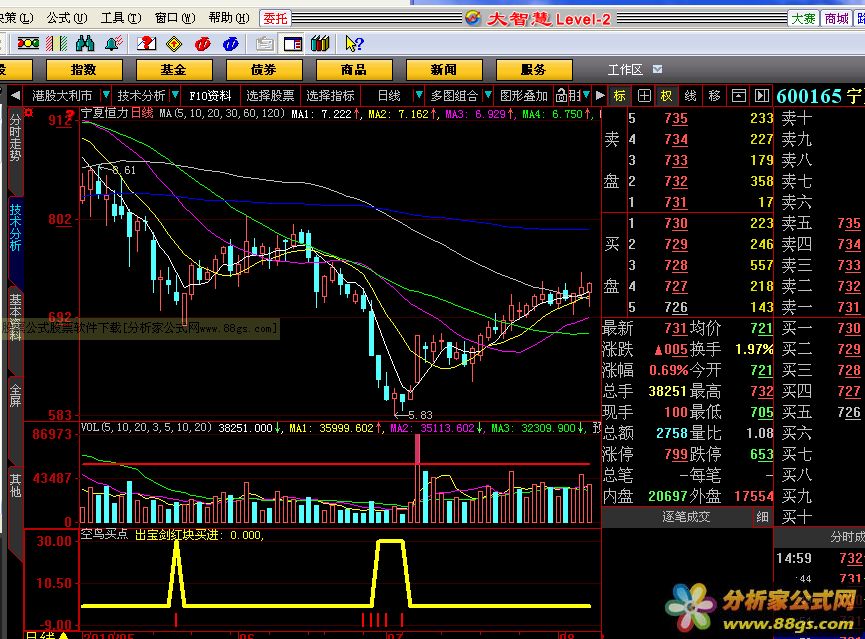Image resolution: width=865 pixels, height=639 pixels.
Task: Click the 图形叠加 toolbar button
Action: [x=524, y=96]
